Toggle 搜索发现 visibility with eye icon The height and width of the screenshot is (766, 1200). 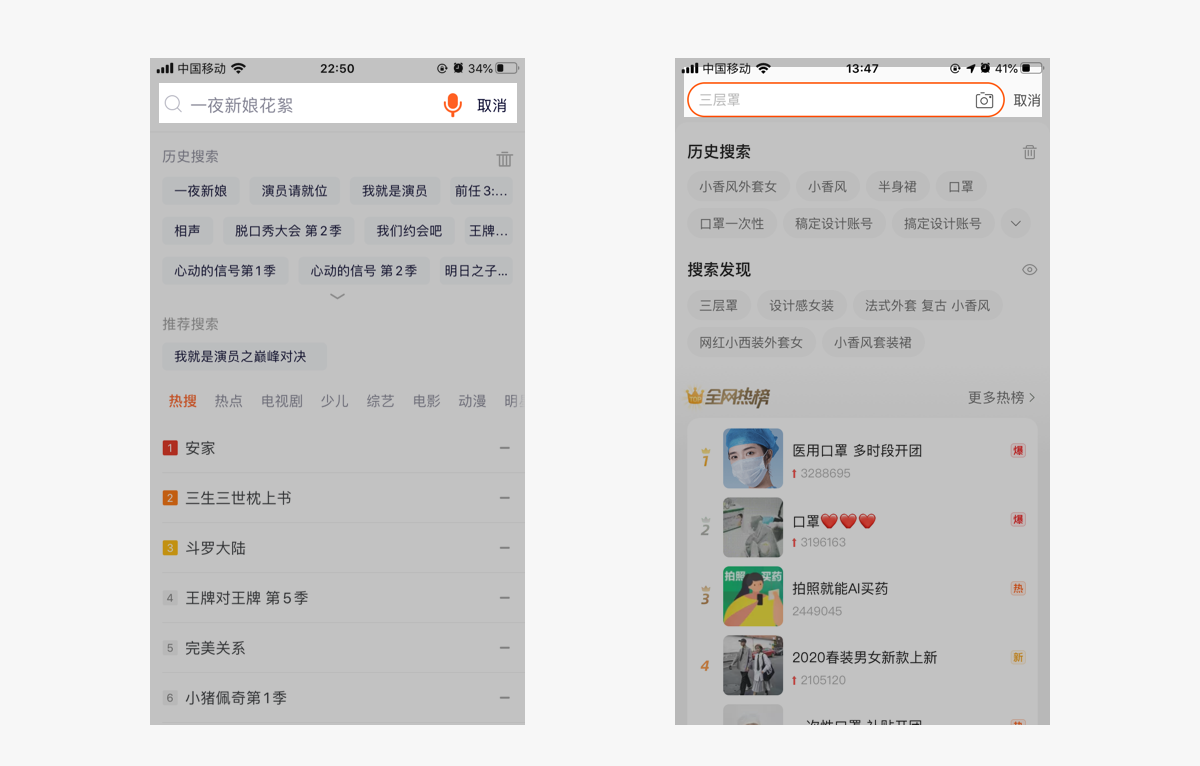1029,270
